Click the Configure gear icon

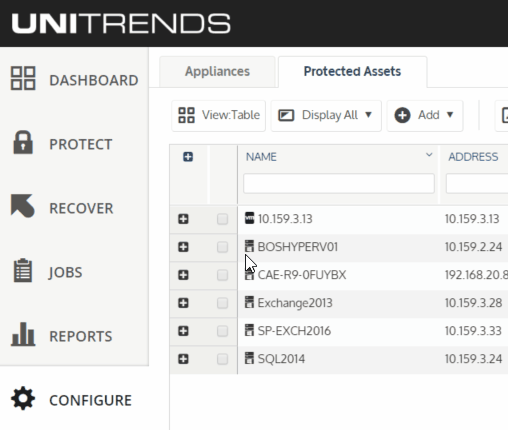tap(23, 398)
